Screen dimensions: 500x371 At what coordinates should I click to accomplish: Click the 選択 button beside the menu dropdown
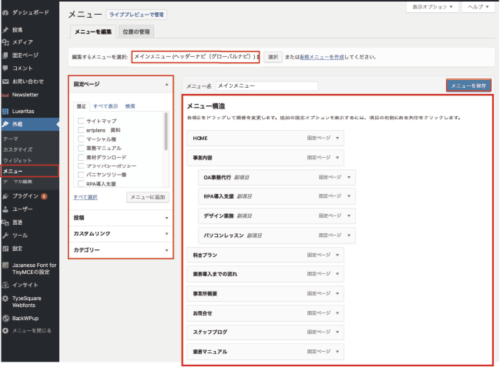pyautogui.click(x=273, y=57)
